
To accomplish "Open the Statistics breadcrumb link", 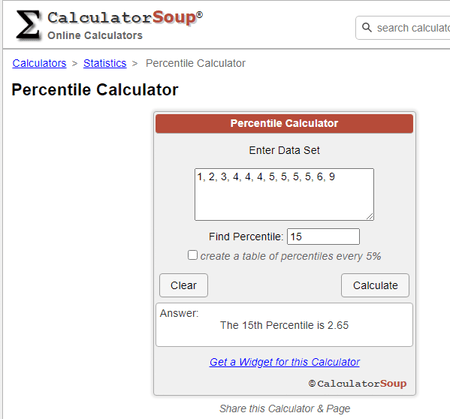I will pos(105,63).
